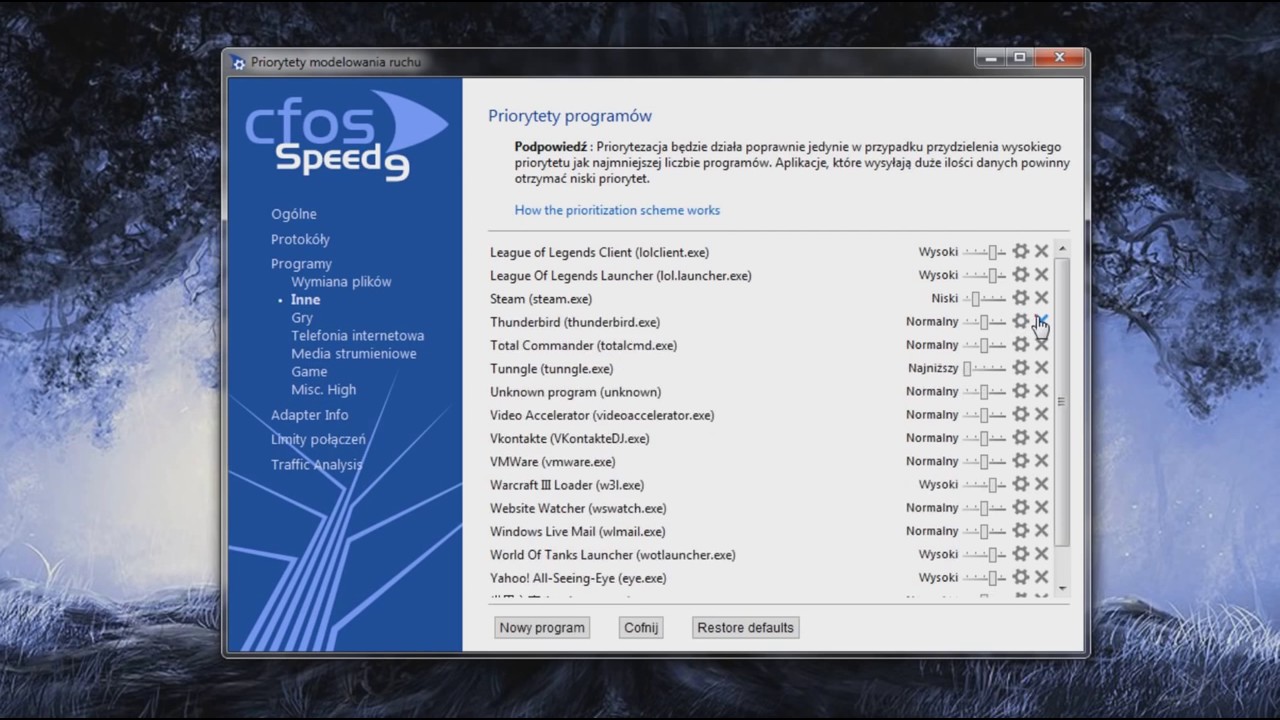1280x720 pixels.
Task: Open the Protokoły section
Action: [300, 239]
